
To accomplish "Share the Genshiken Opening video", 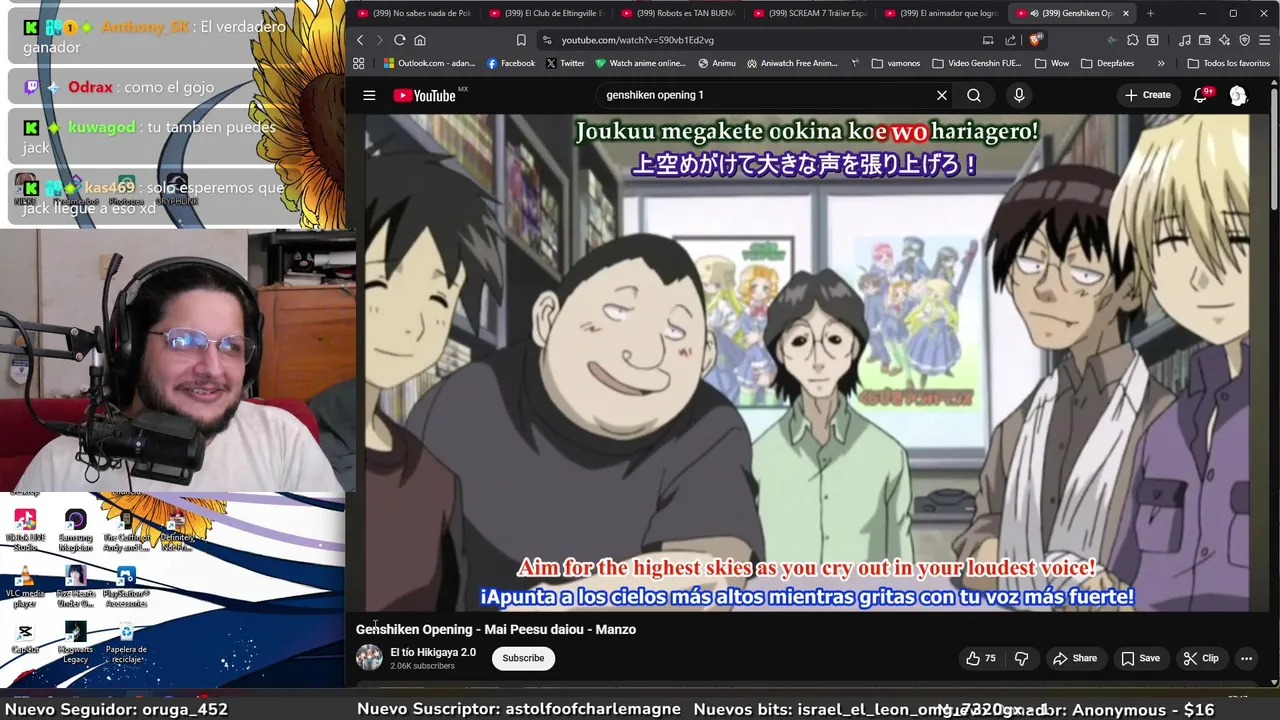I will point(1075,658).
